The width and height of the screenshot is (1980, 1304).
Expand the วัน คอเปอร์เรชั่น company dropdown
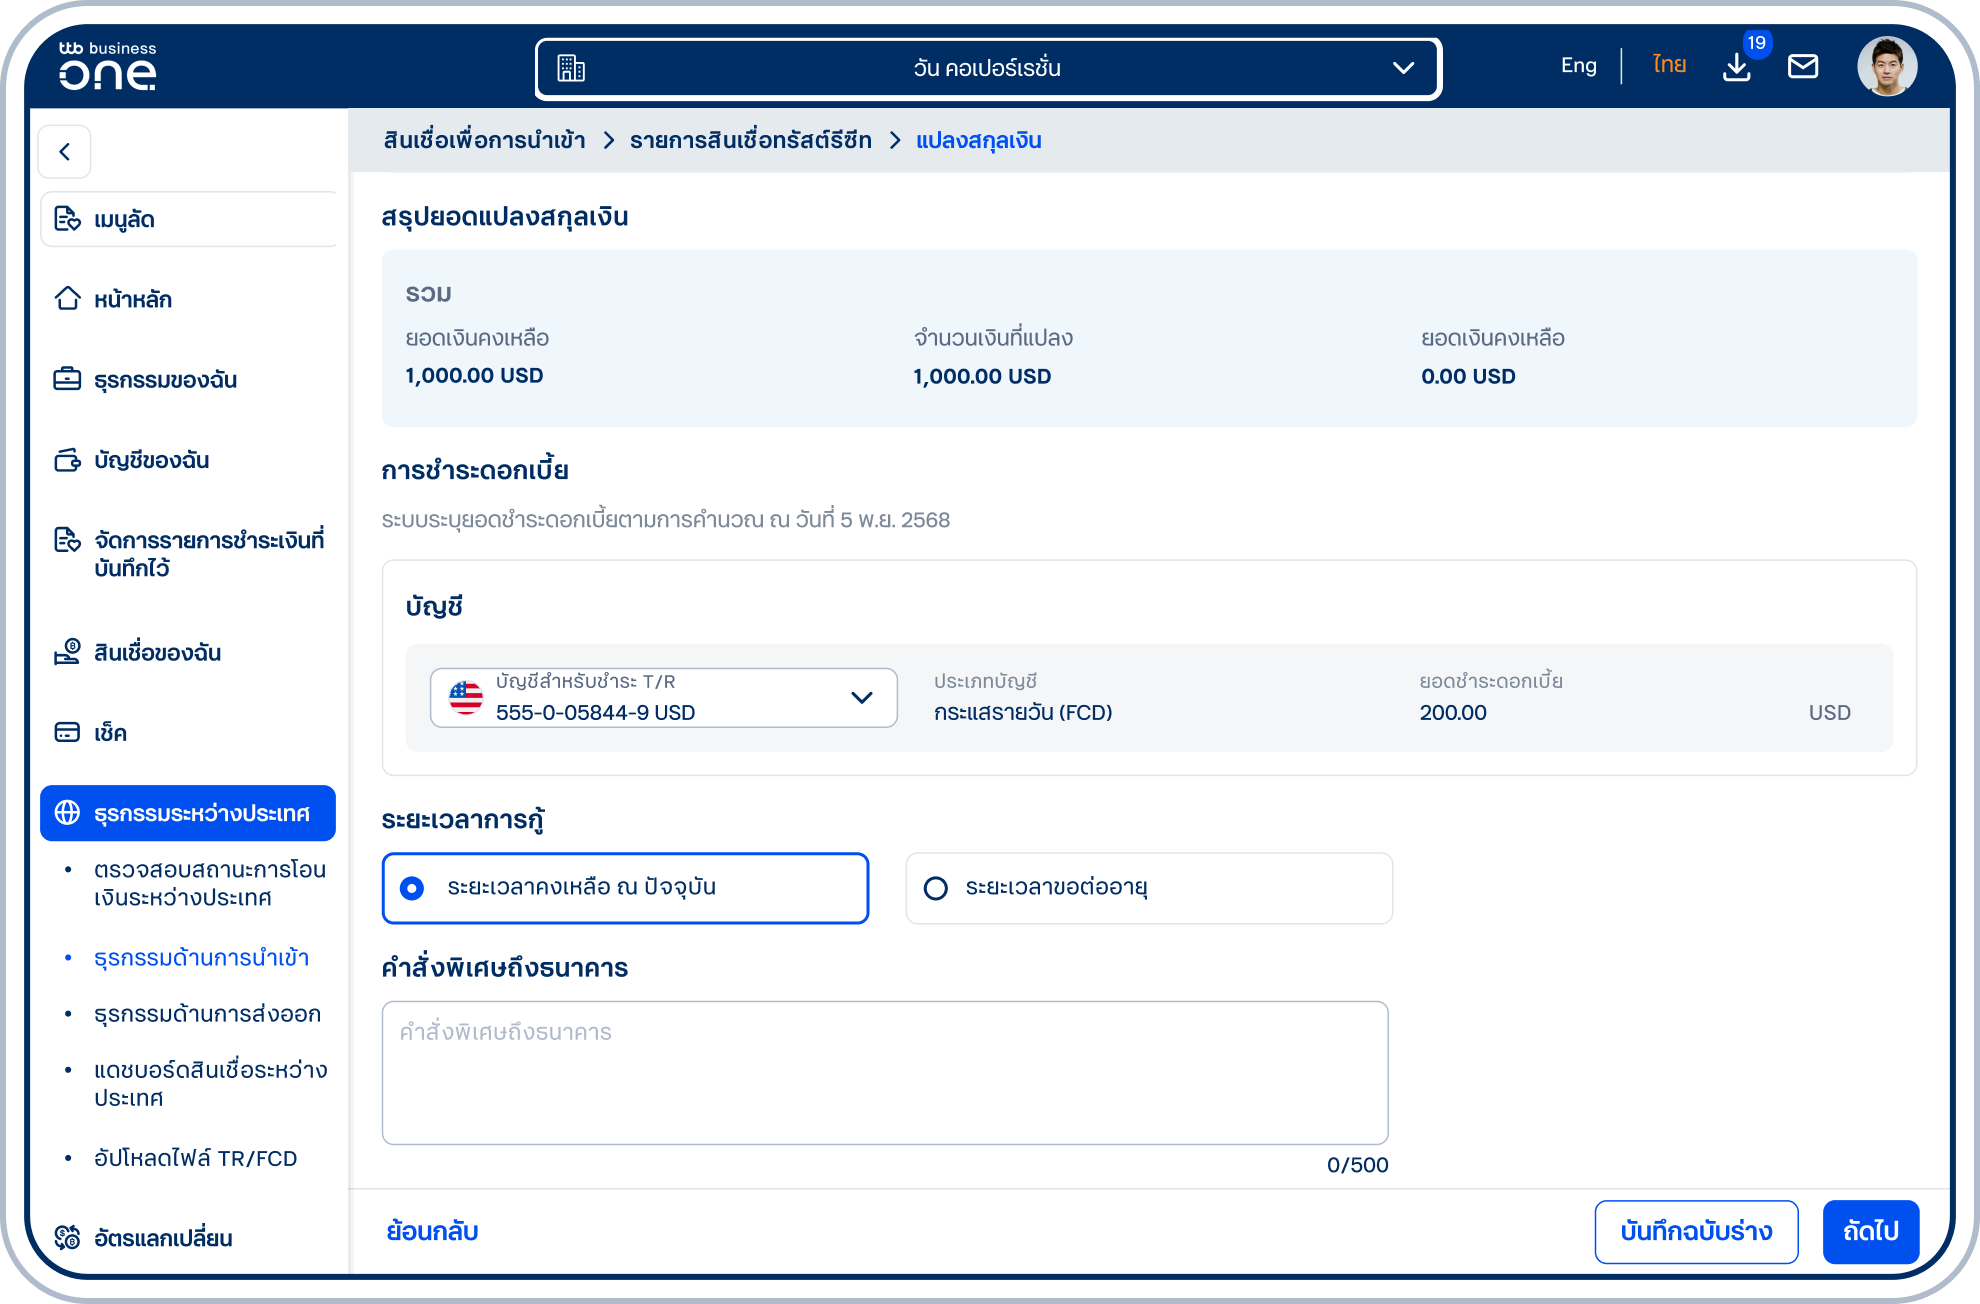[x=988, y=68]
